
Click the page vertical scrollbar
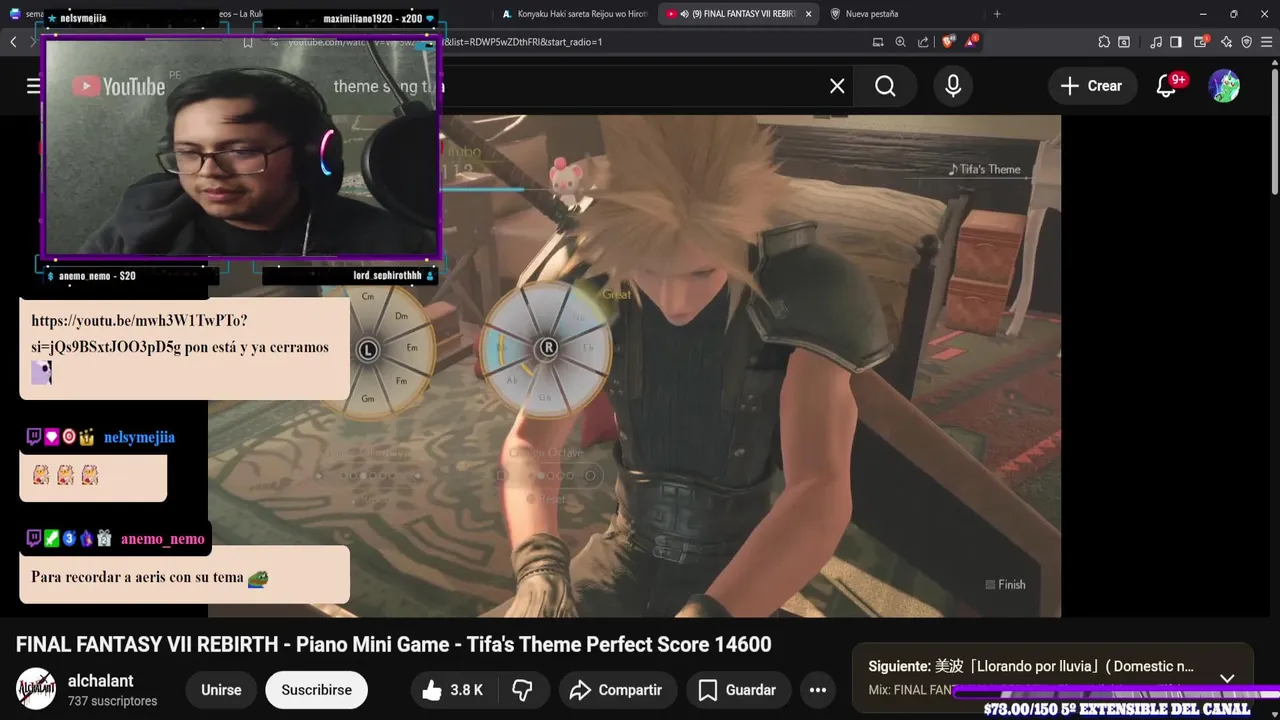[1274, 130]
